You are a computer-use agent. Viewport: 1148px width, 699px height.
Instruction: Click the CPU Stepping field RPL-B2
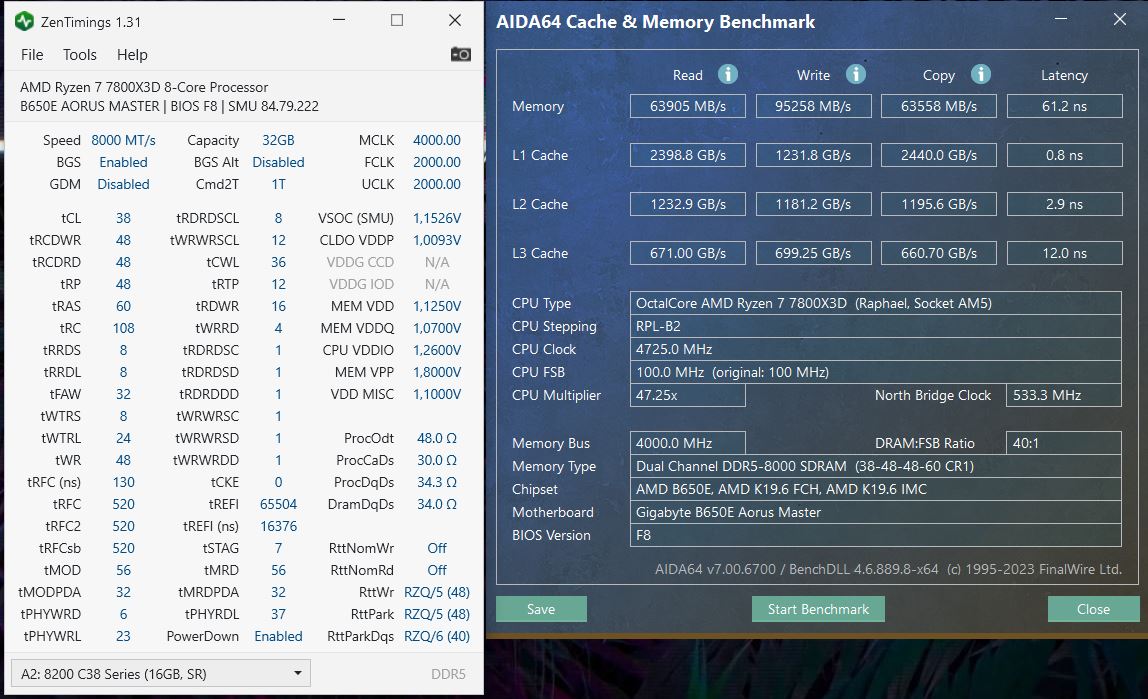tap(876, 326)
